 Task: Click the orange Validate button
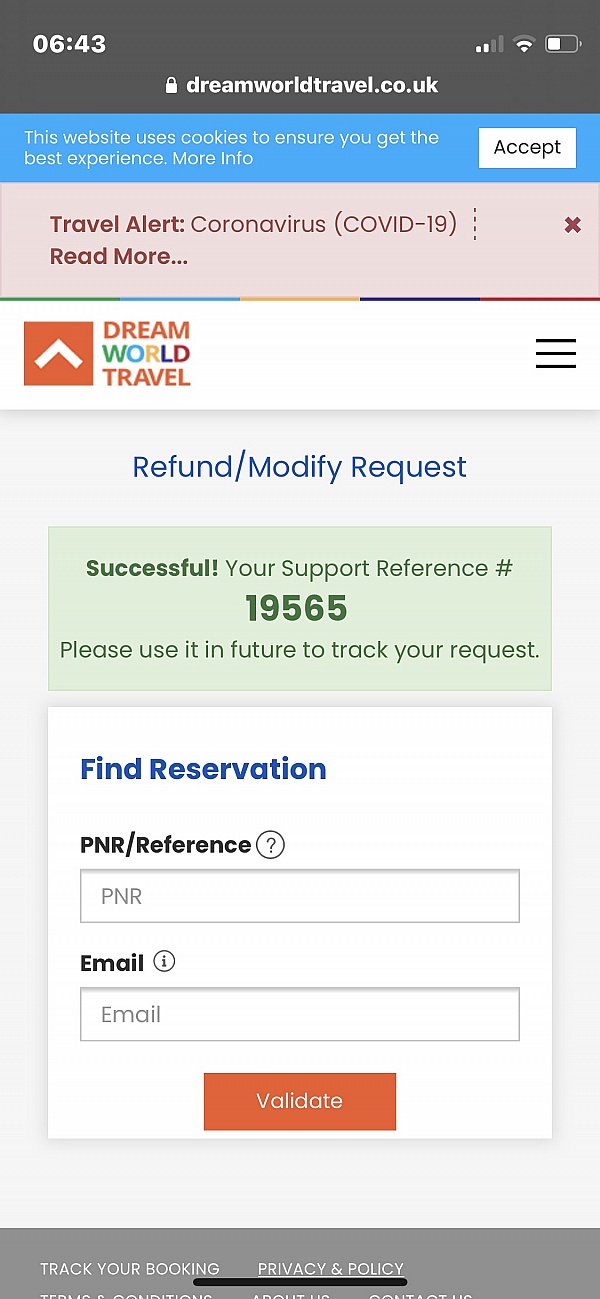click(x=300, y=1101)
